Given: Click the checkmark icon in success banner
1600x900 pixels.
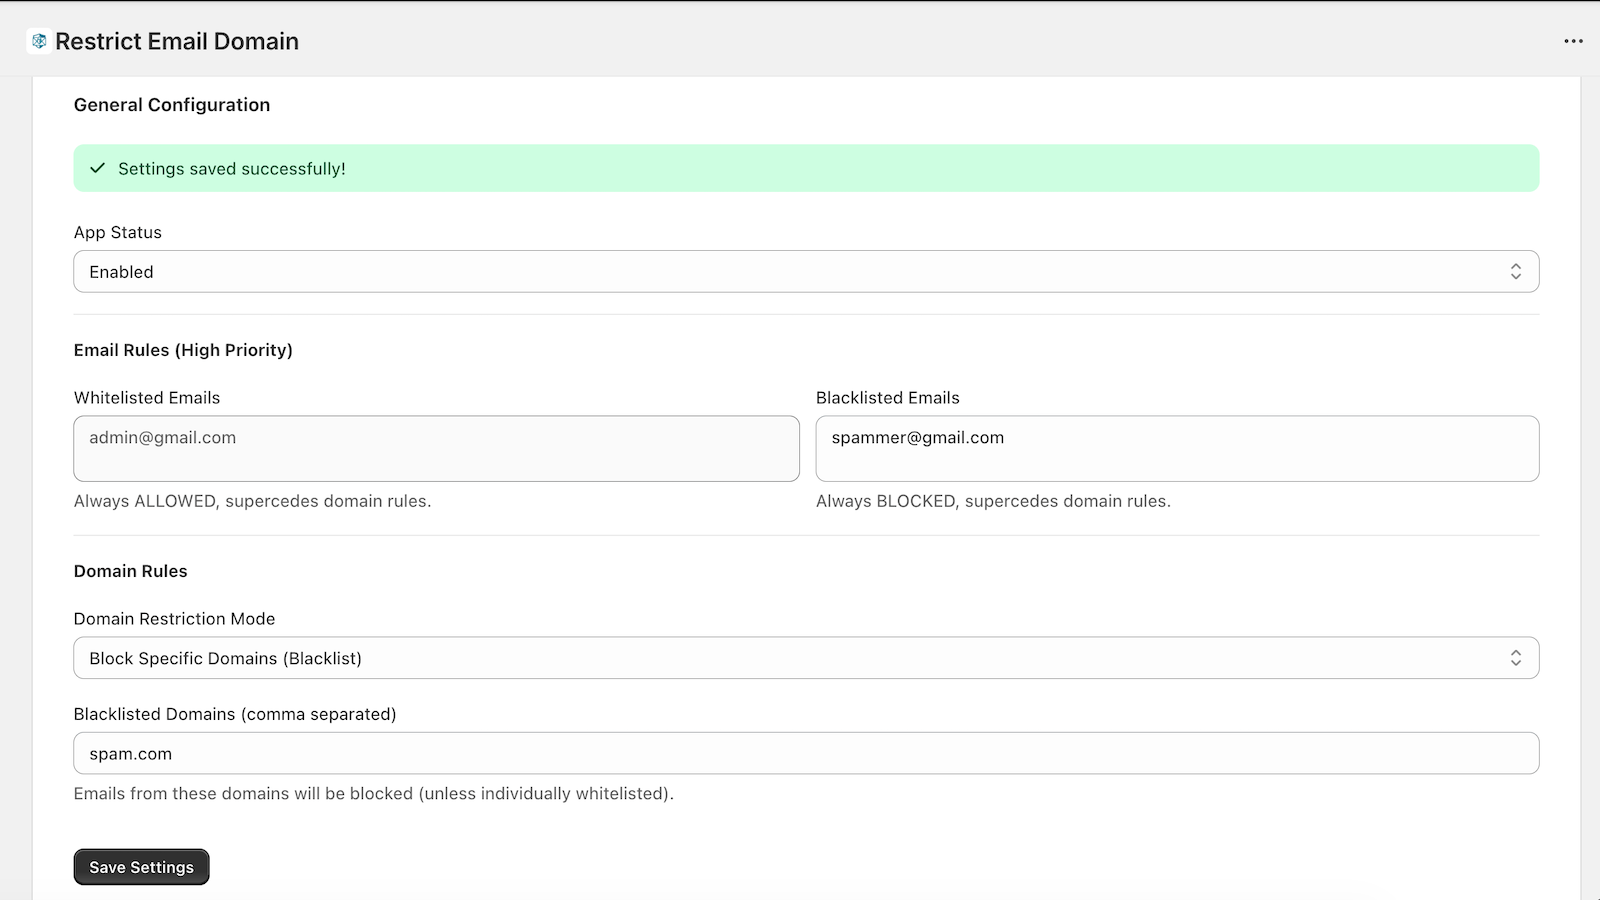Looking at the screenshot, I should [97, 168].
